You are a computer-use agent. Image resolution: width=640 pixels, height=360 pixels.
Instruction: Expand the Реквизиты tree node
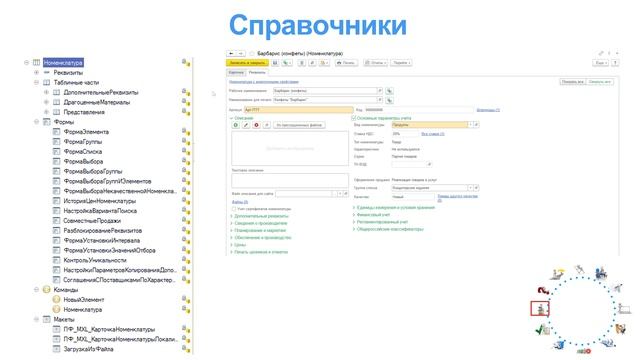click(36, 73)
